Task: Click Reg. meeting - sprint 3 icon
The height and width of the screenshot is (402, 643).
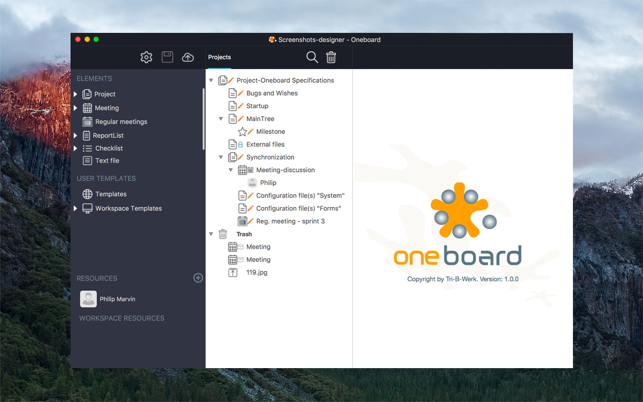Action: click(242, 221)
